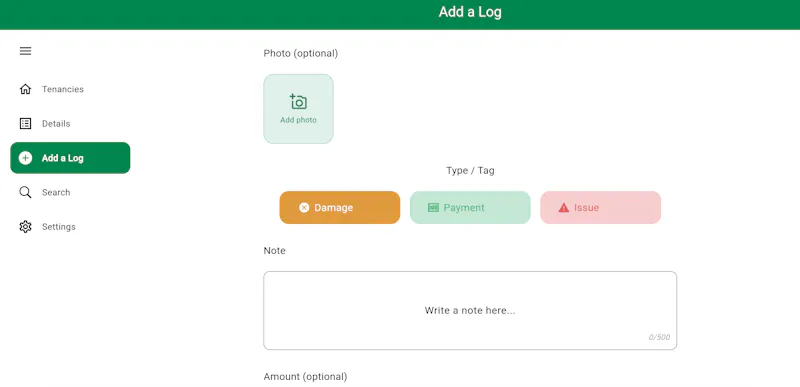Click the Note label

[x=274, y=251]
